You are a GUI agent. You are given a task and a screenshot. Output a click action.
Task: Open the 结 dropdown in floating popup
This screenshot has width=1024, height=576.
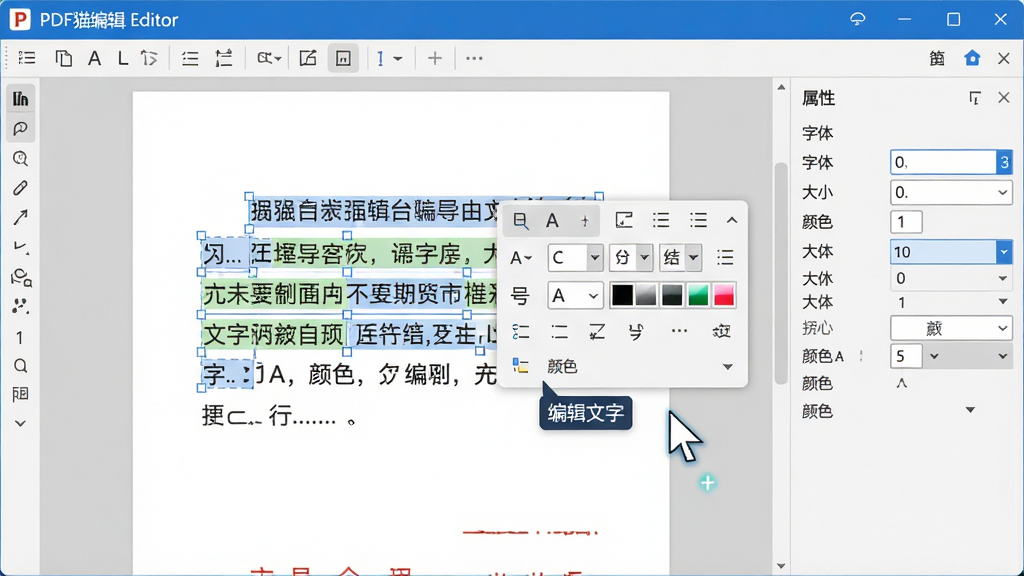680,257
